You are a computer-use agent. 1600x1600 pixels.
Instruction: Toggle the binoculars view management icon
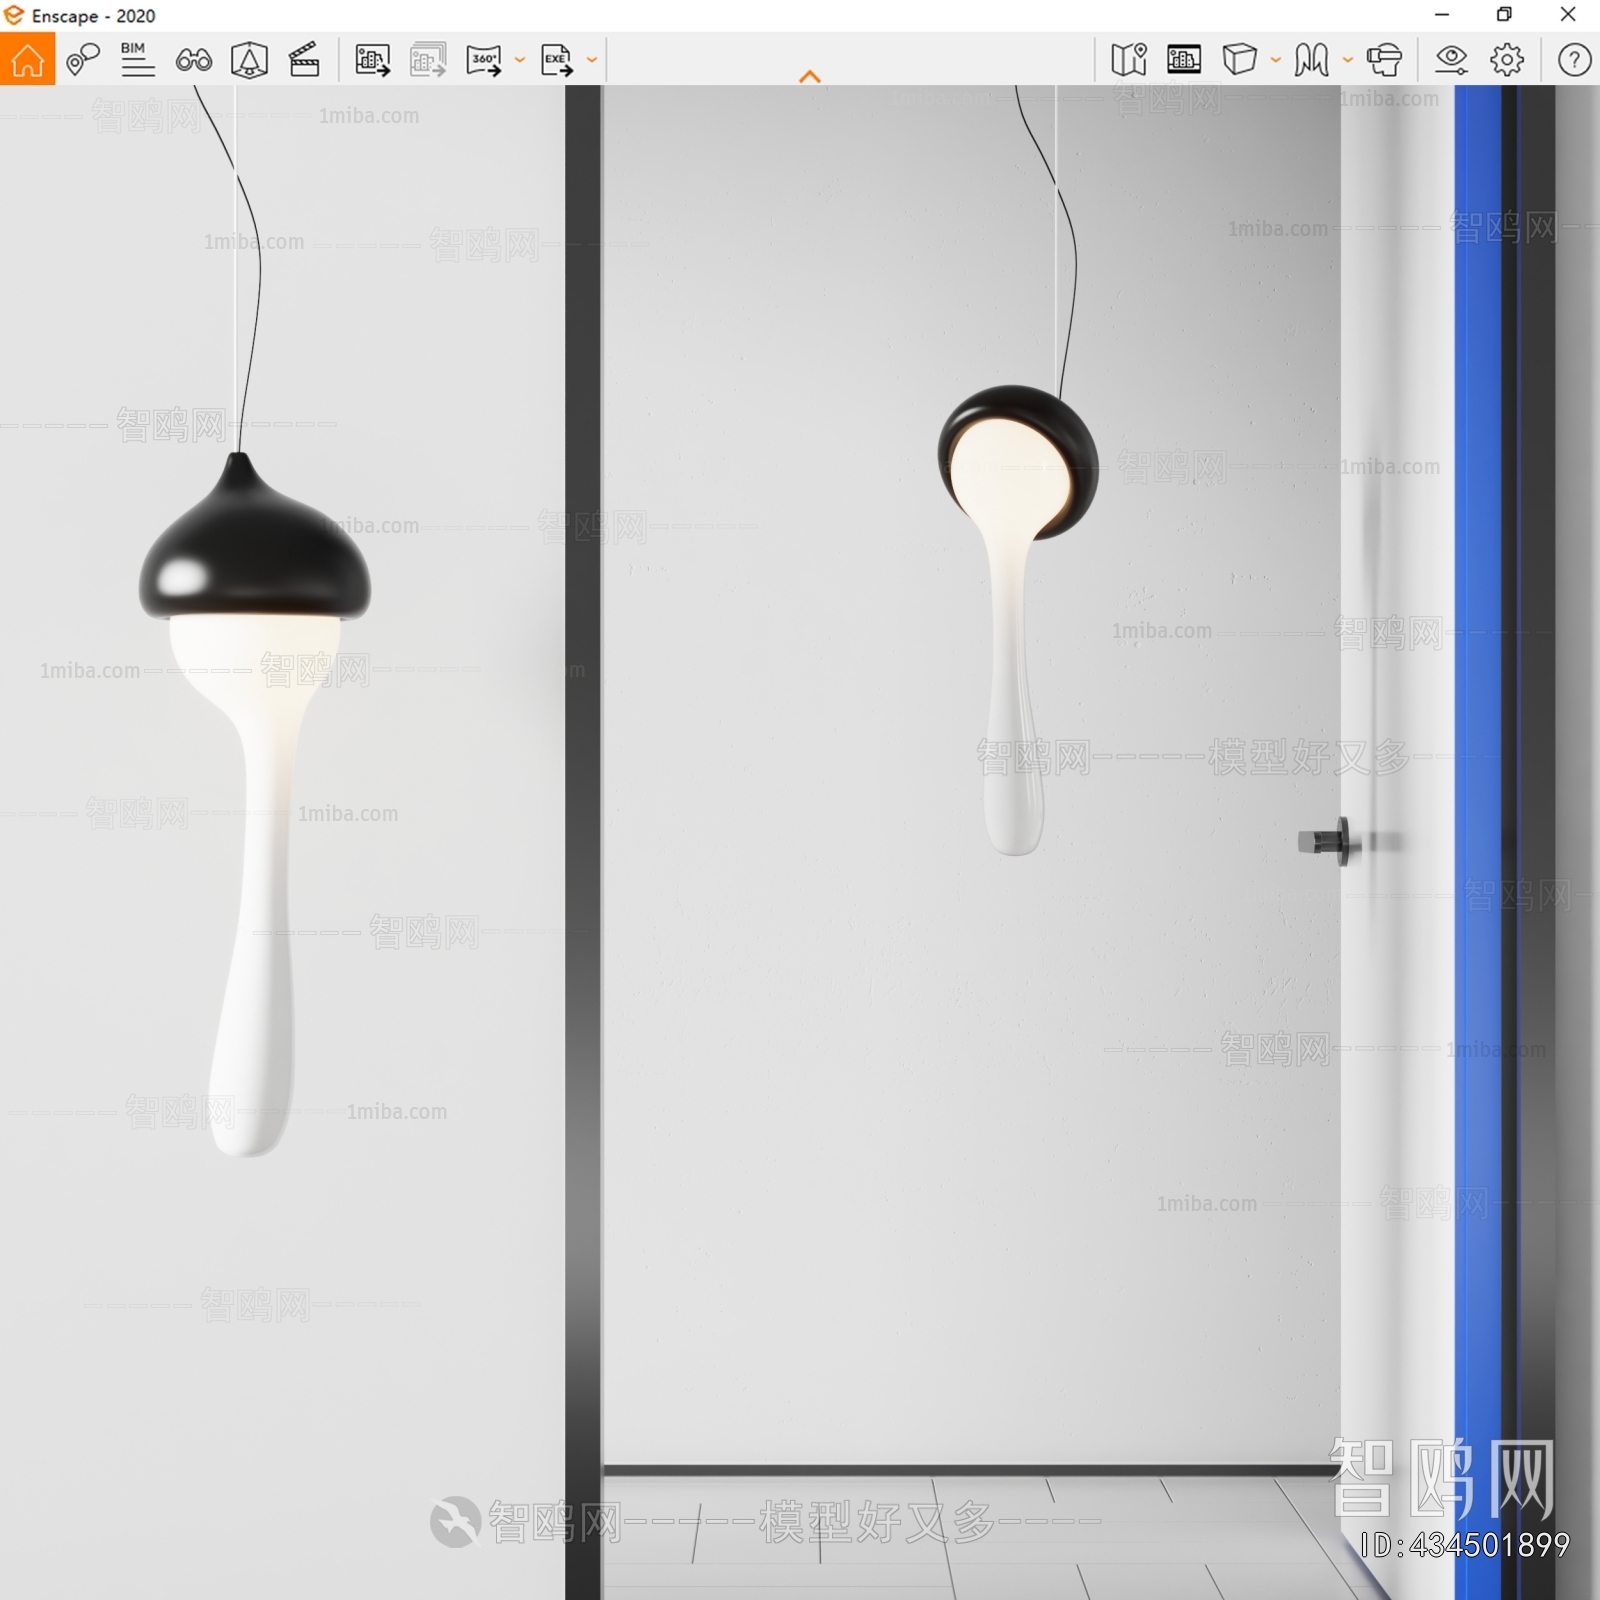(x=193, y=60)
